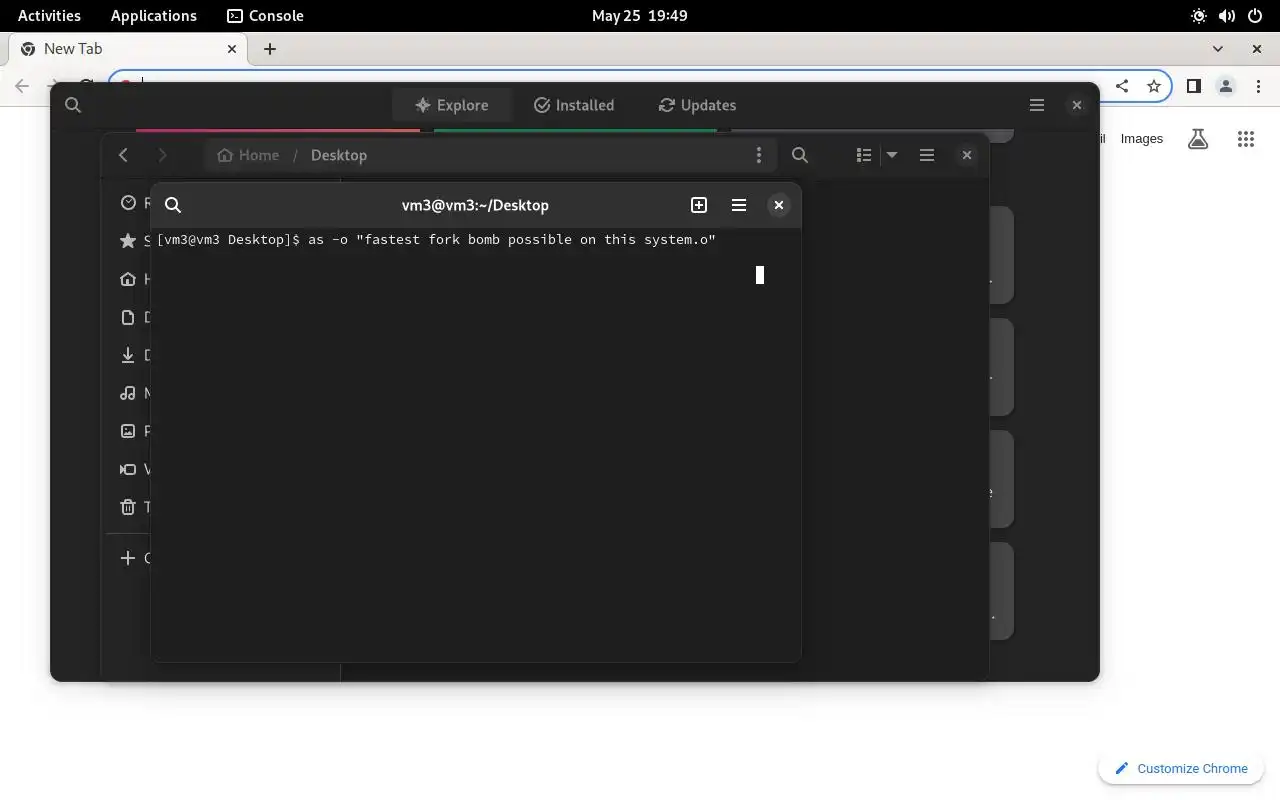This screenshot has width=1280, height=800.
Task: Open the view options dropdown arrow in Files
Action: 892,155
